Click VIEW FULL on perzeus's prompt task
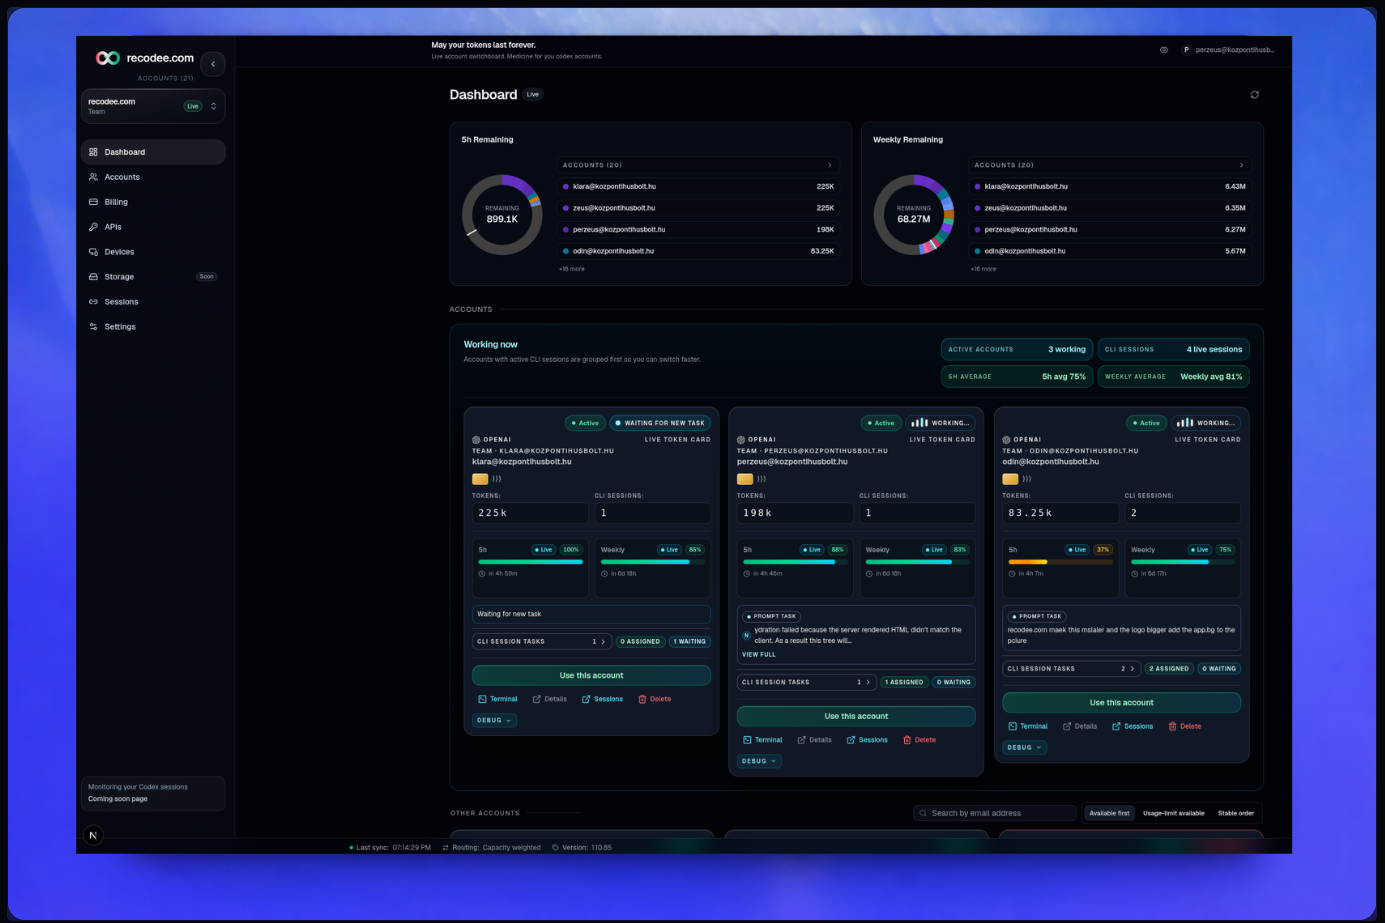 click(759, 655)
